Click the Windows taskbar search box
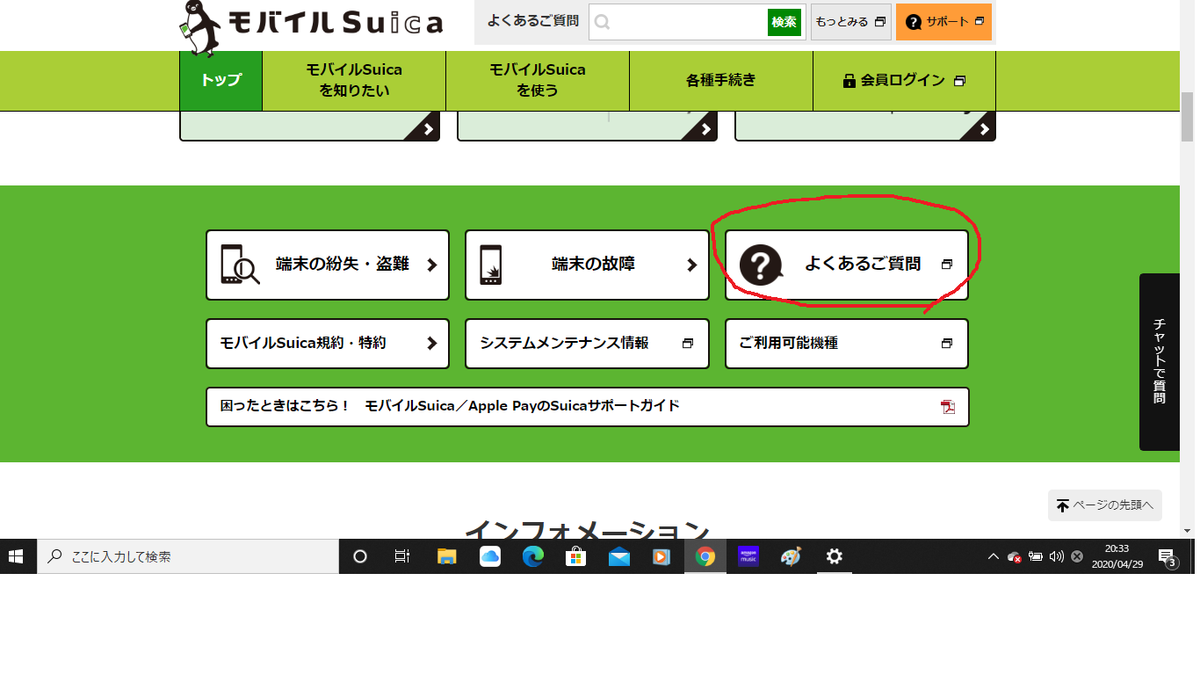This screenshot has width=1200, height=675. click(x=188, y=557)
